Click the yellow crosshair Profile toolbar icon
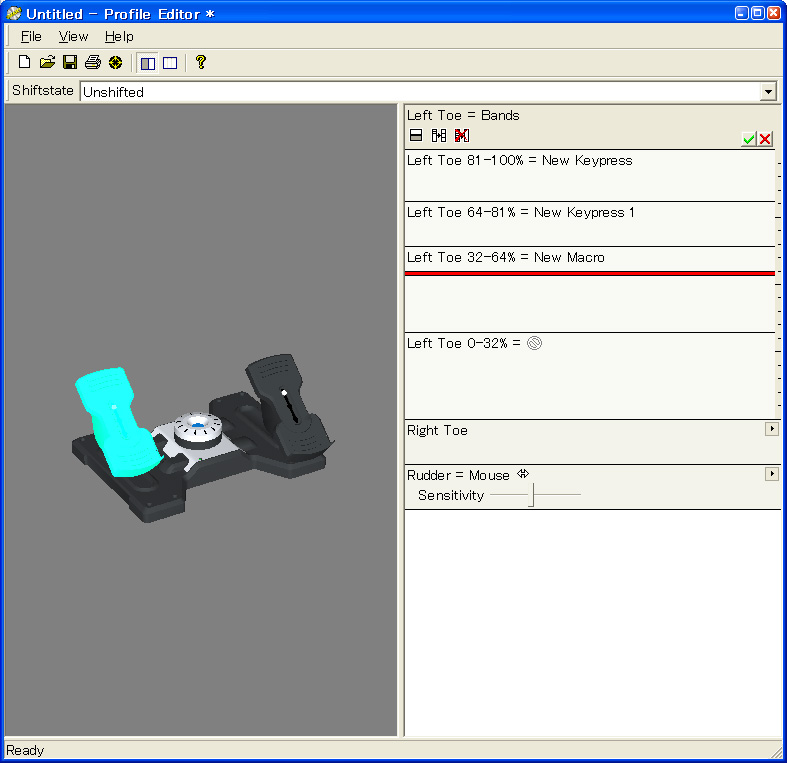The image size is (787, 763). (115, 62)
